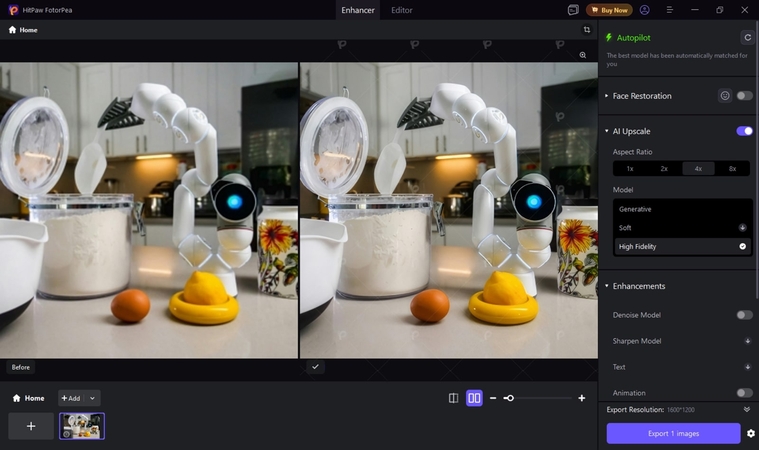The width and height of the screenshot is (759, 450).
Task: Collapse the AI Upscale section
Action: tap(606, 131)
